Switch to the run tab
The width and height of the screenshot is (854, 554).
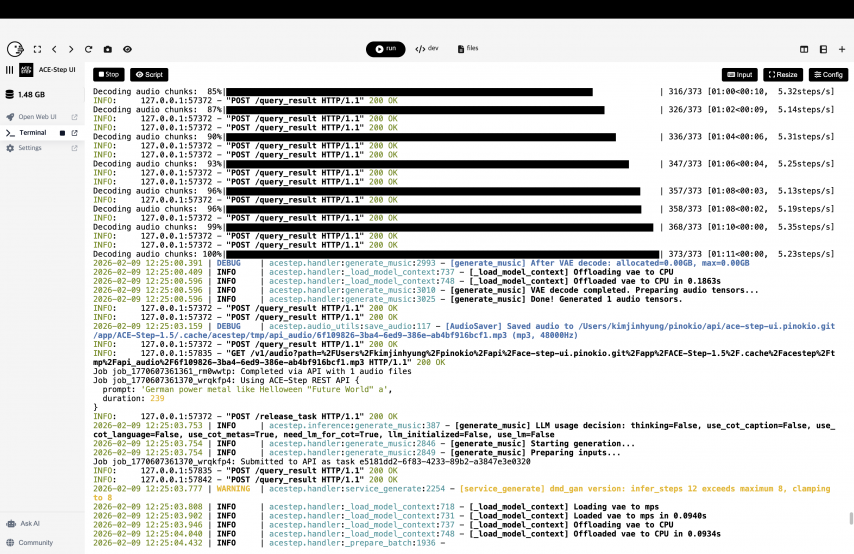[x=385, y=48]
